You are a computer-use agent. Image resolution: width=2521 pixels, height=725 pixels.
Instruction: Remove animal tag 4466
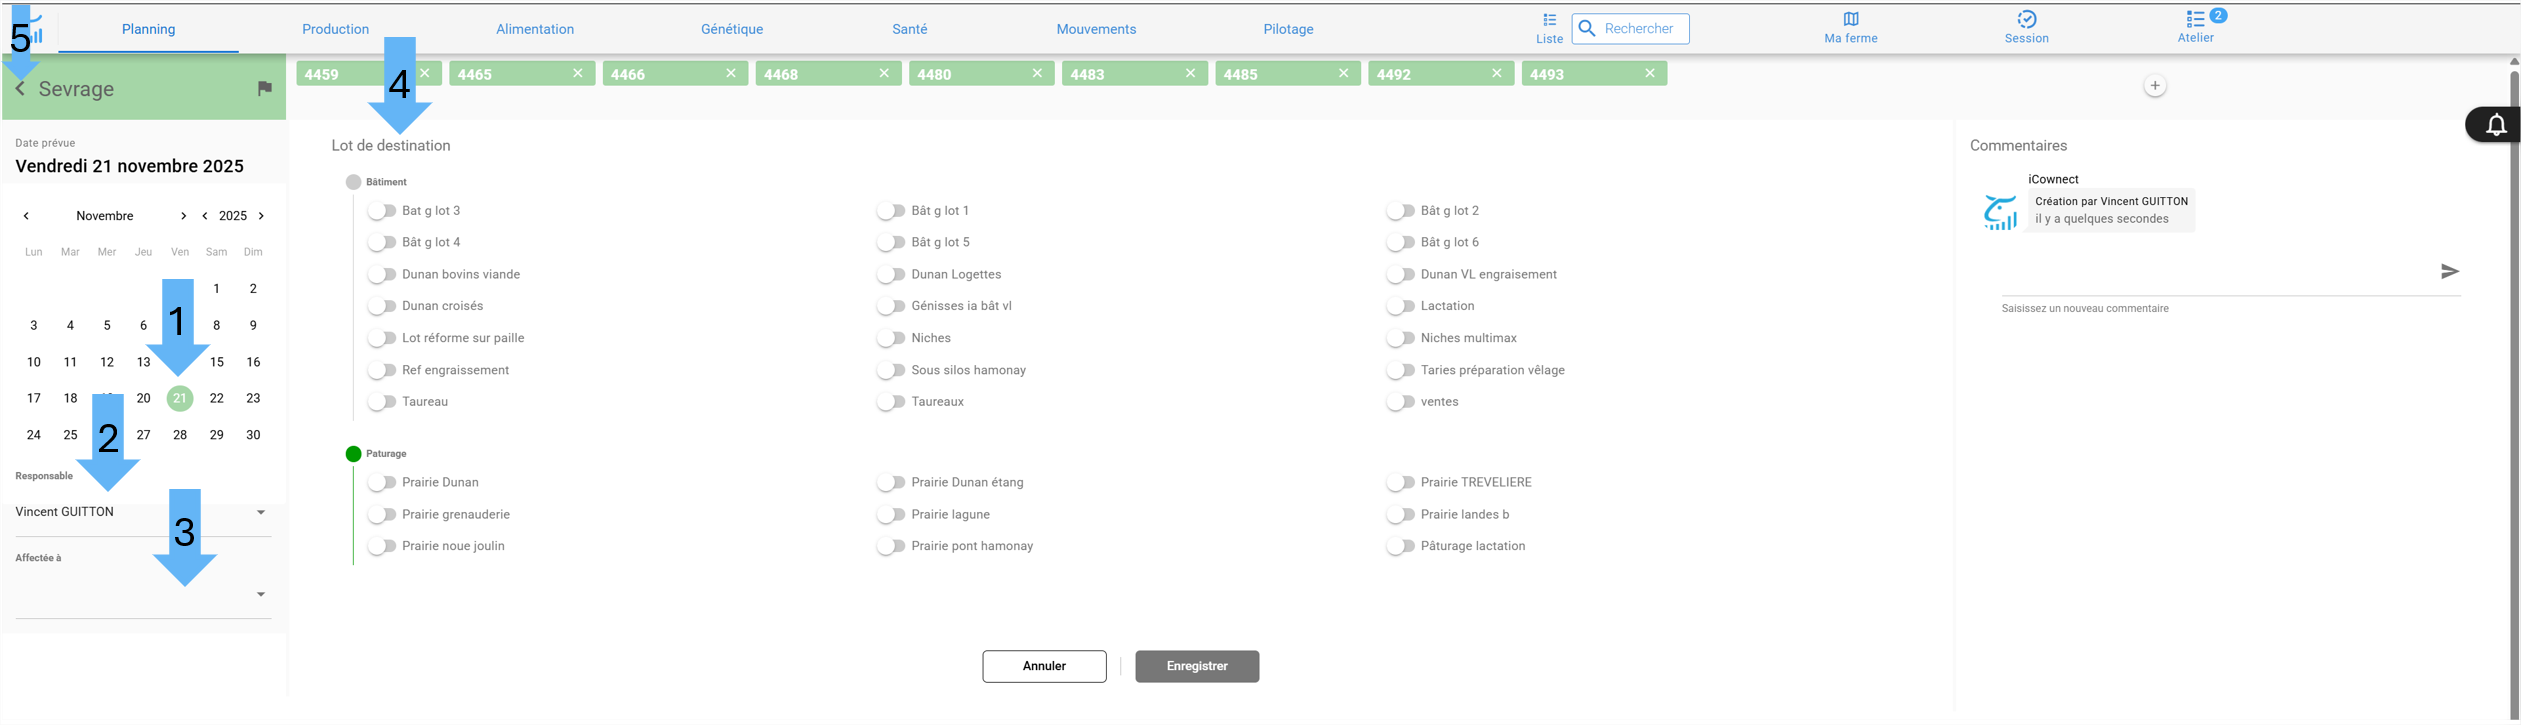[x=731, y=73]
